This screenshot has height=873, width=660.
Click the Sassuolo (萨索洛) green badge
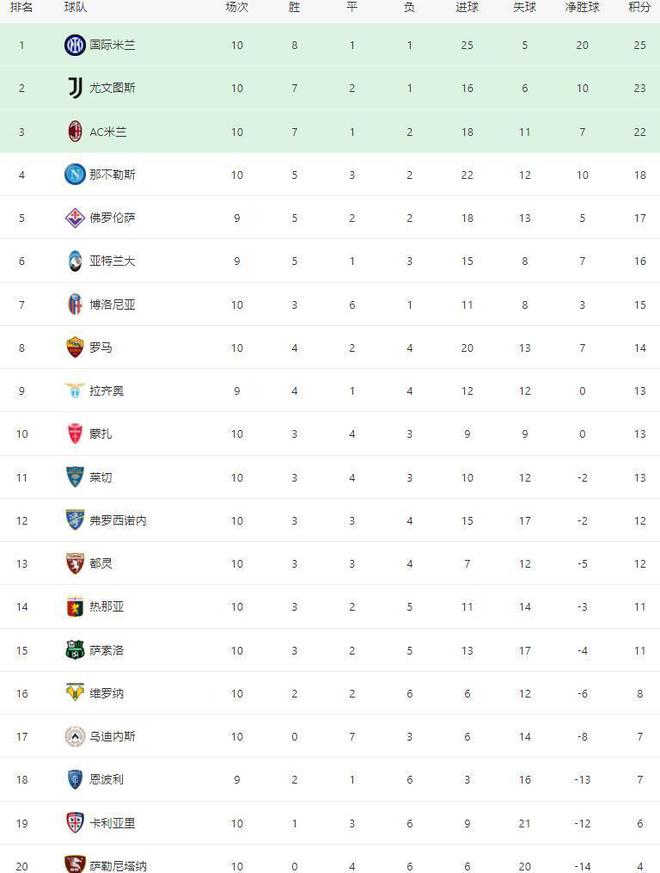point(75,650)
